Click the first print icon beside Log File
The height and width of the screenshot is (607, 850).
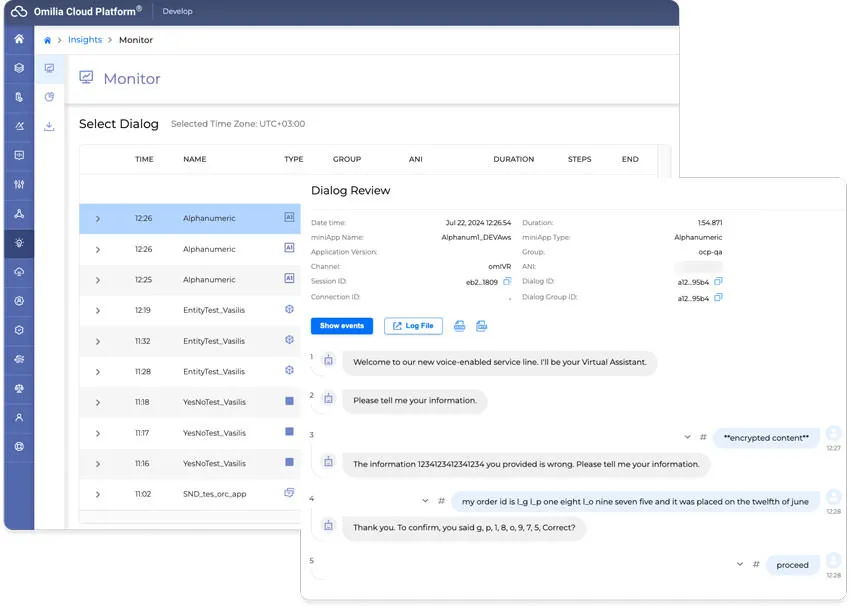(460, 326)
